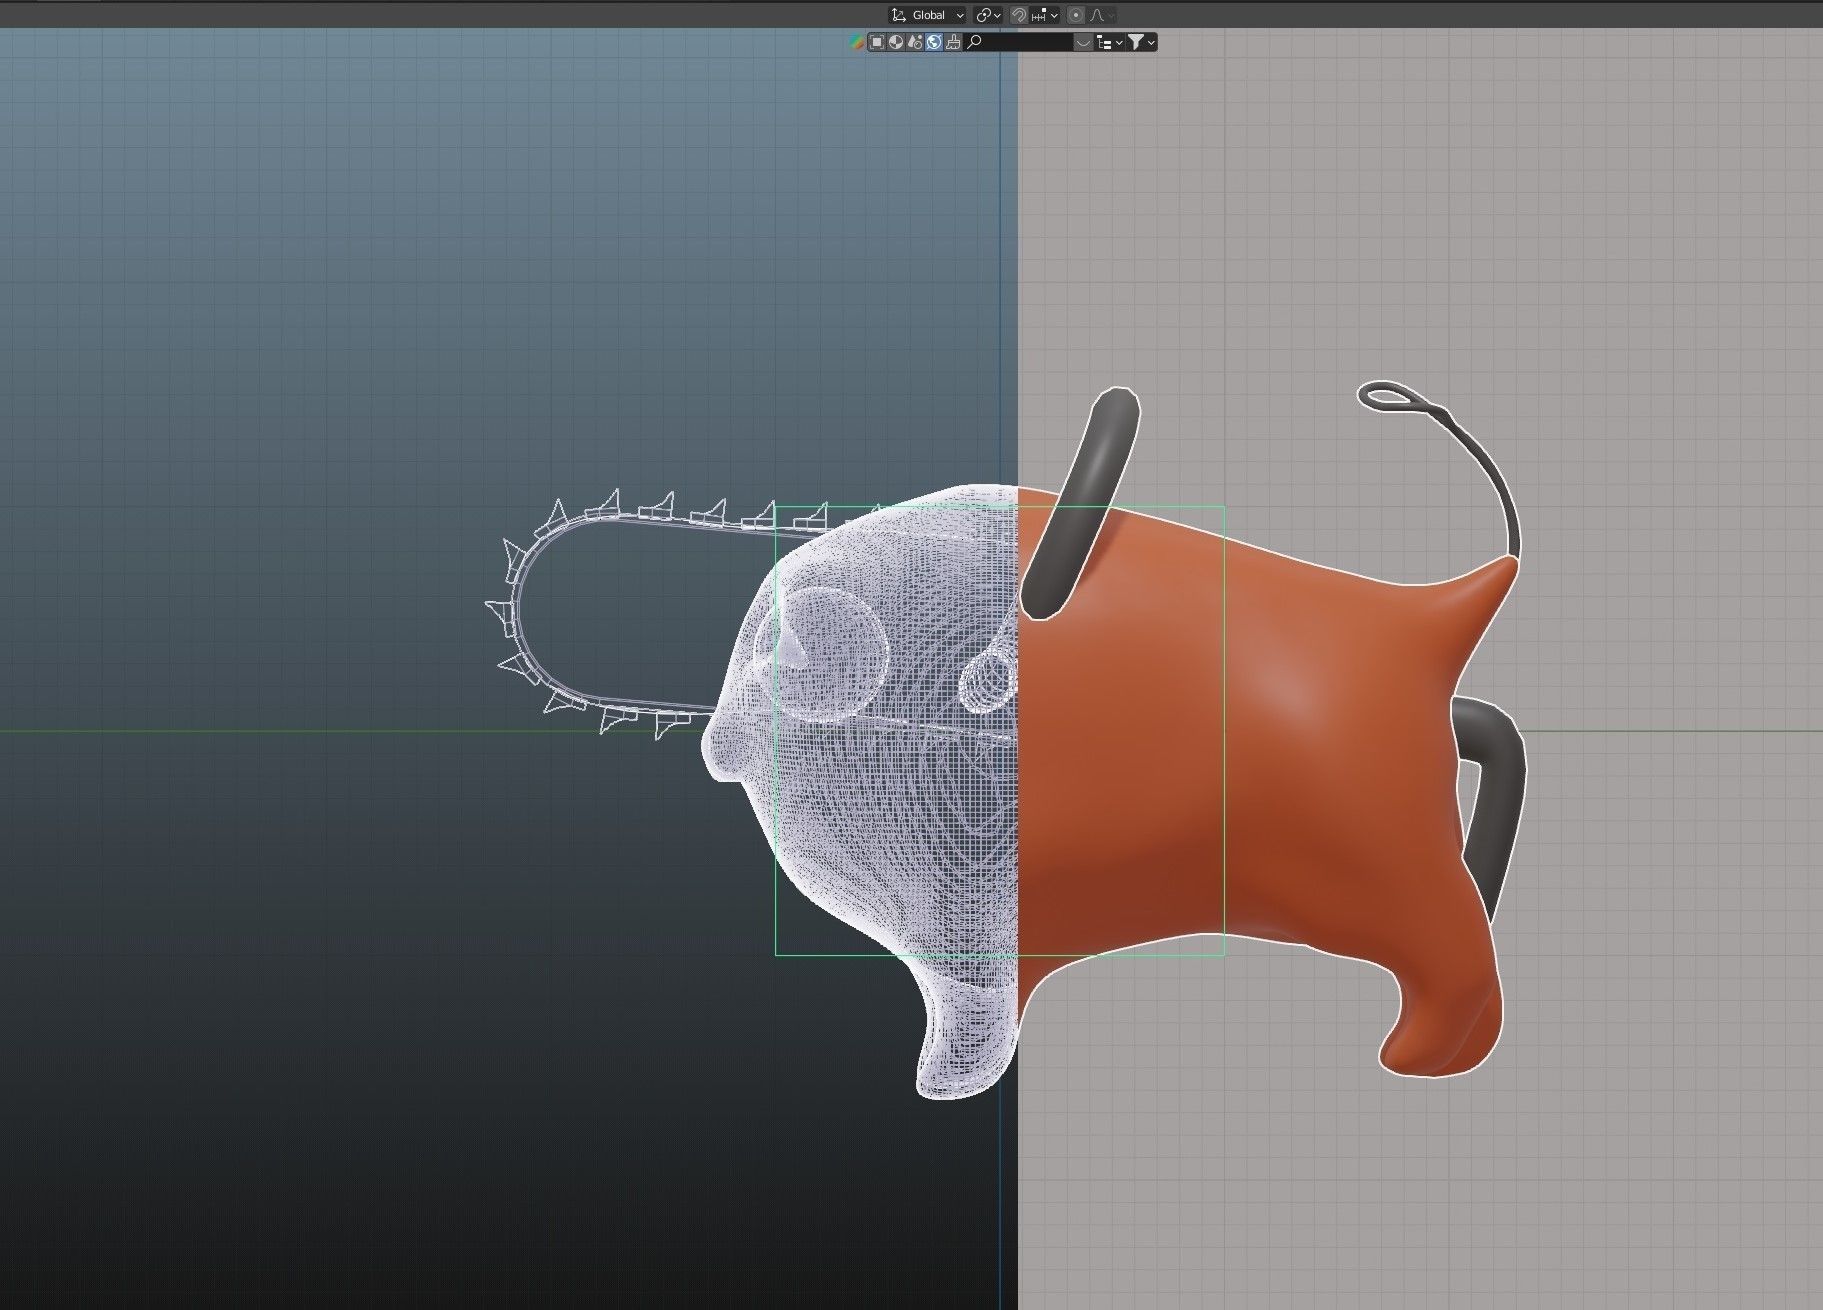This screenshot has width=1823, height=1310.
Task: Click the search field with magnifier
Action: (1018, 42)
